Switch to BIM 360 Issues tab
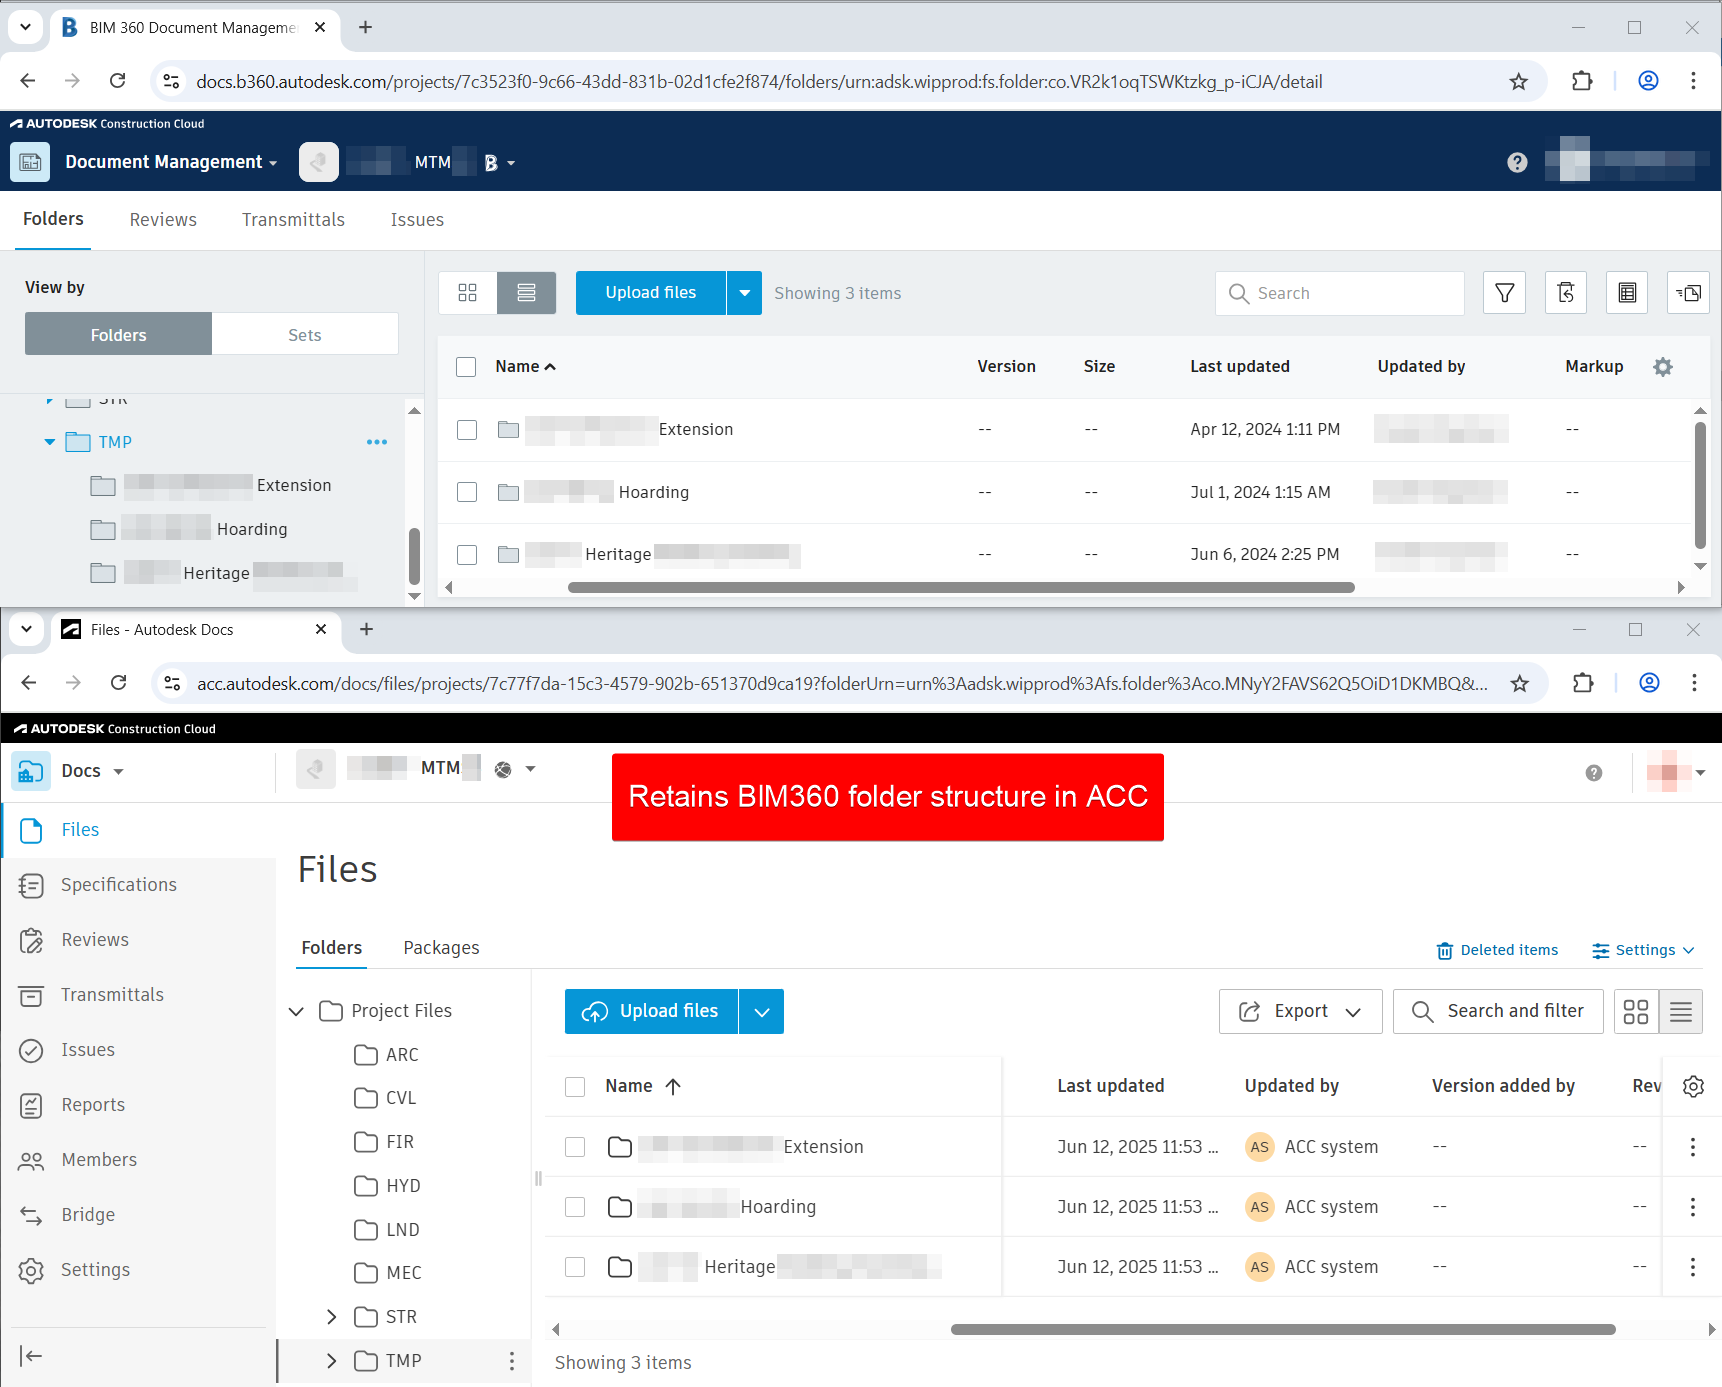 pos(417,220)
